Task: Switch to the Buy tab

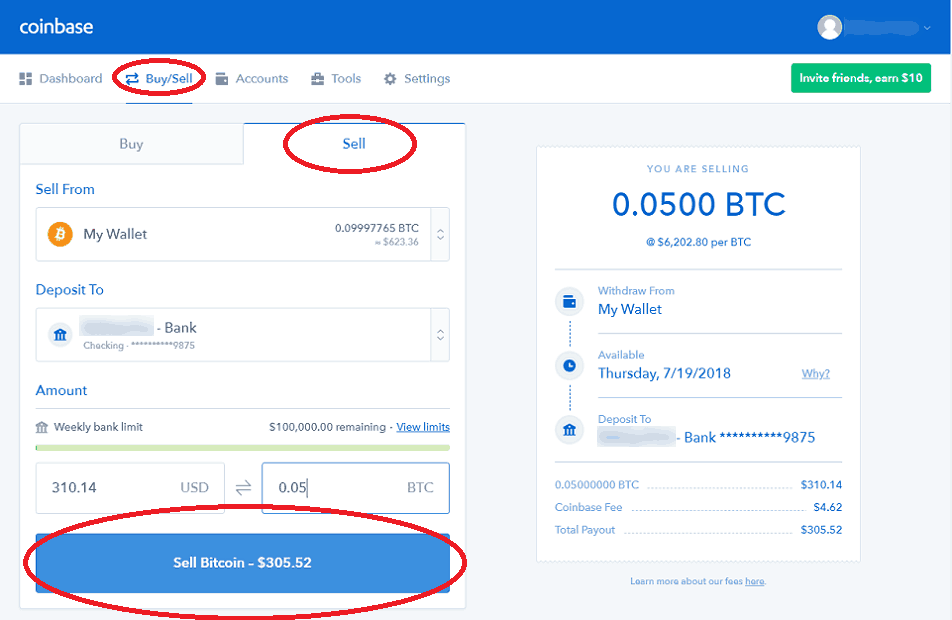Action: [131, 144]
